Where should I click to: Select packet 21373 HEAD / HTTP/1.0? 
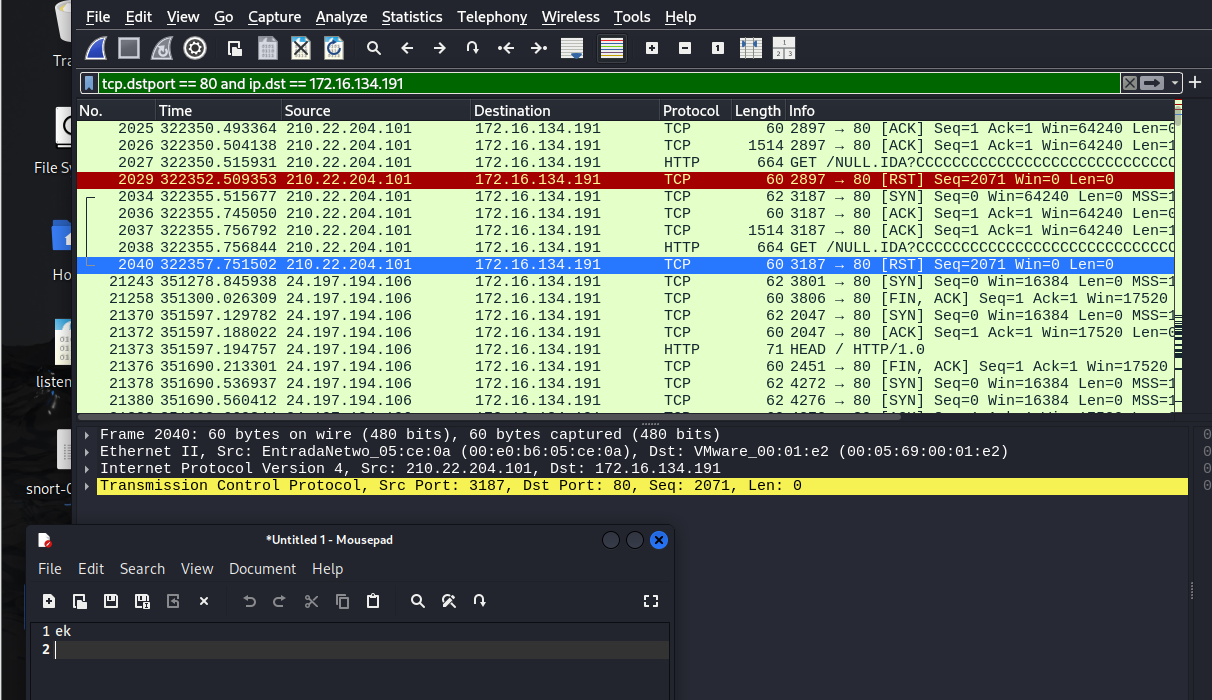tap(625, 350)
